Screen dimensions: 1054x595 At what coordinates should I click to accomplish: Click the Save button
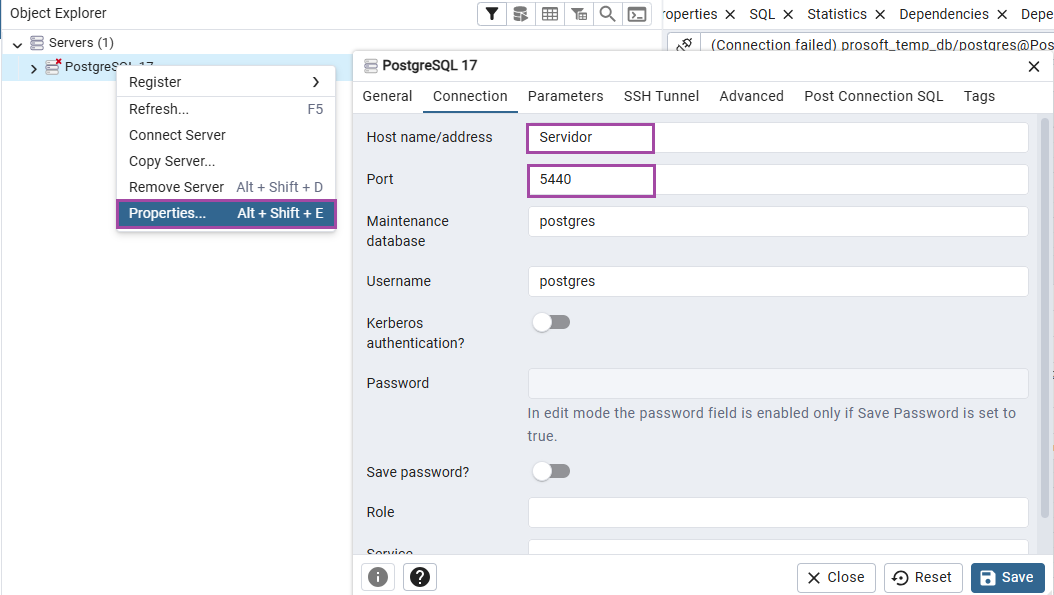(x=1008, y=578)
